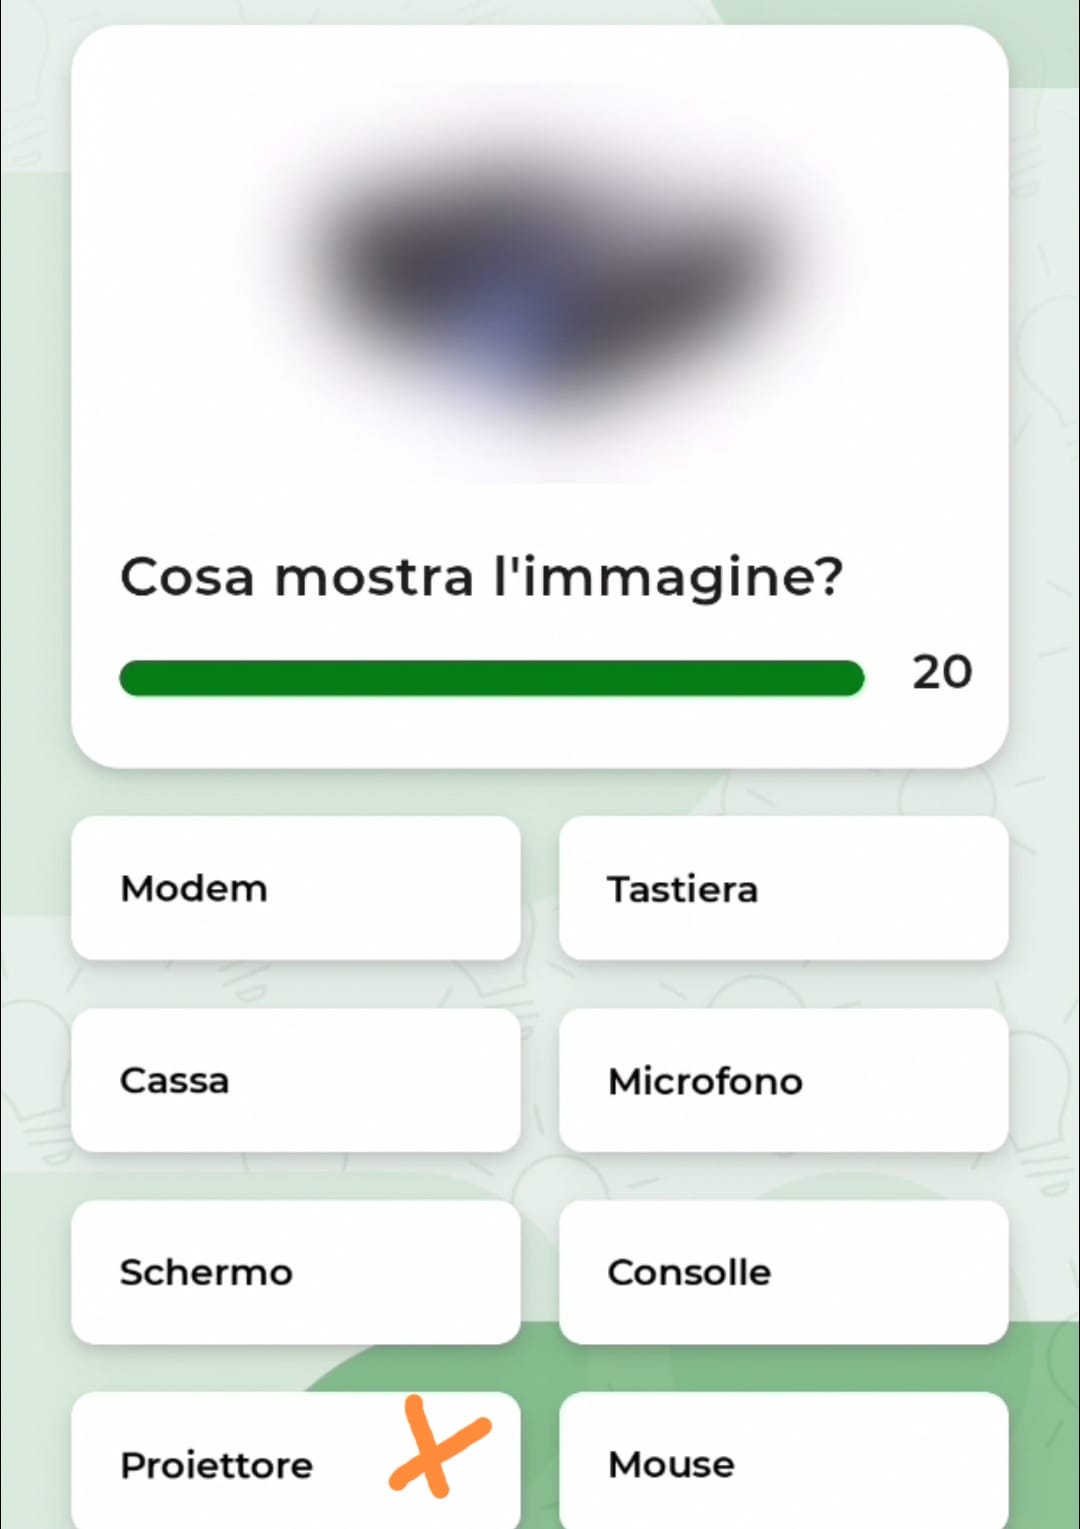Open the blurred quiz image
This screenshot has height=1529, width=1080.
(x=540, y=282)
